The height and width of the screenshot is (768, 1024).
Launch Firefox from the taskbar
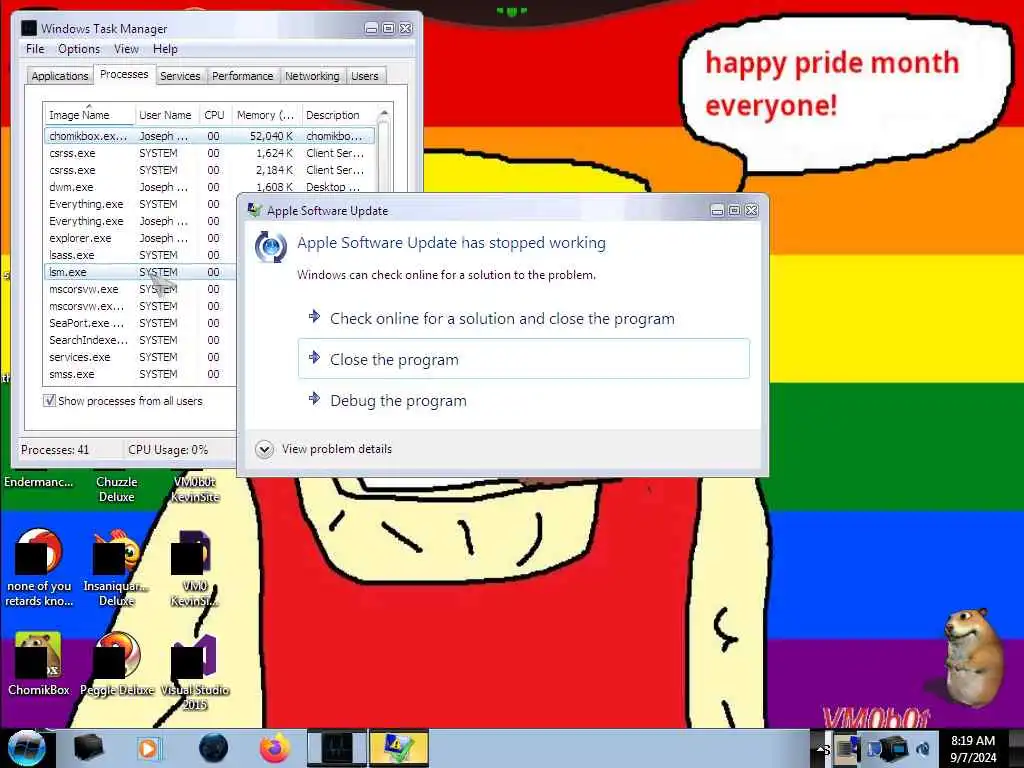[x=275, y=748]
